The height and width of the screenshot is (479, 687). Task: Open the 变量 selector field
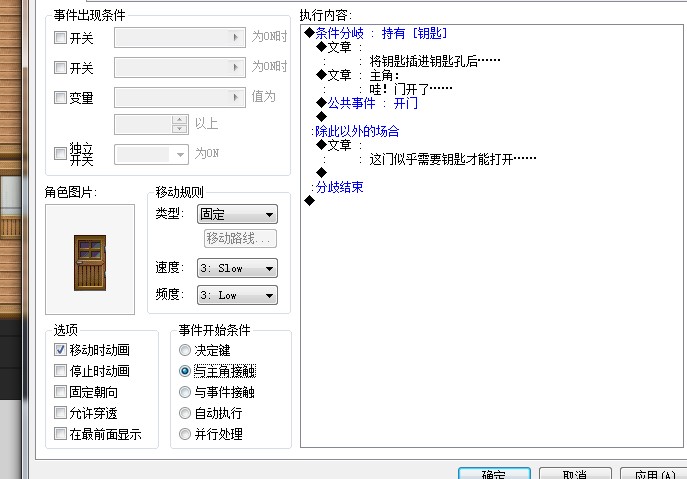pyautogui.click(x=180, y=97)
